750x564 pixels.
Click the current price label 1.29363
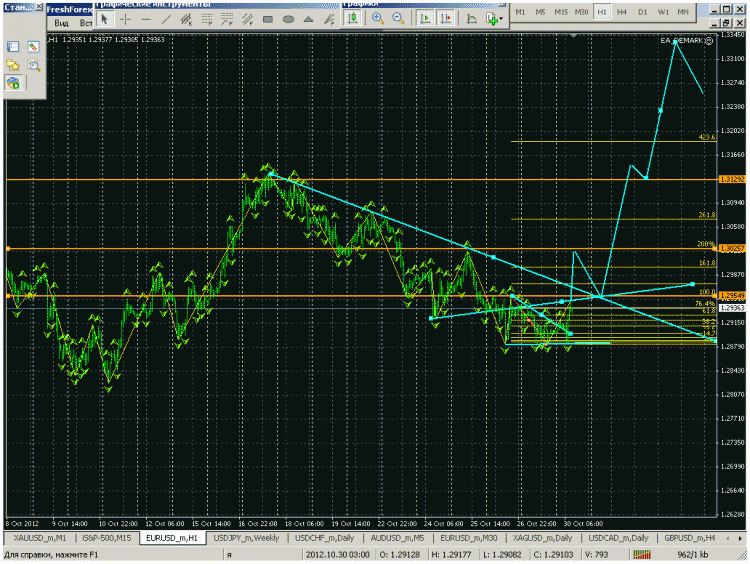[x=732, y=308]
